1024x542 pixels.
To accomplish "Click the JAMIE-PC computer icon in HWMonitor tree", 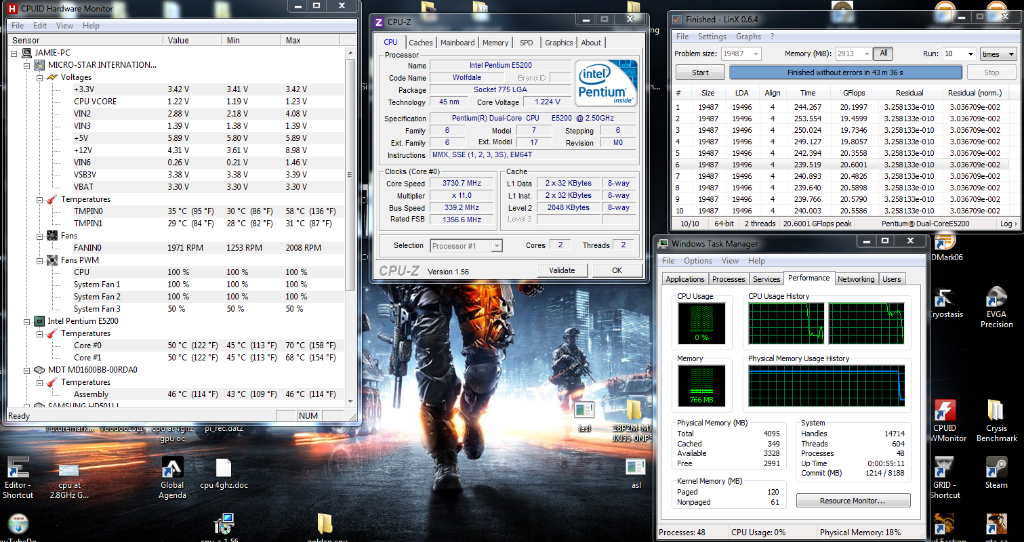I will tap(27, 53).
